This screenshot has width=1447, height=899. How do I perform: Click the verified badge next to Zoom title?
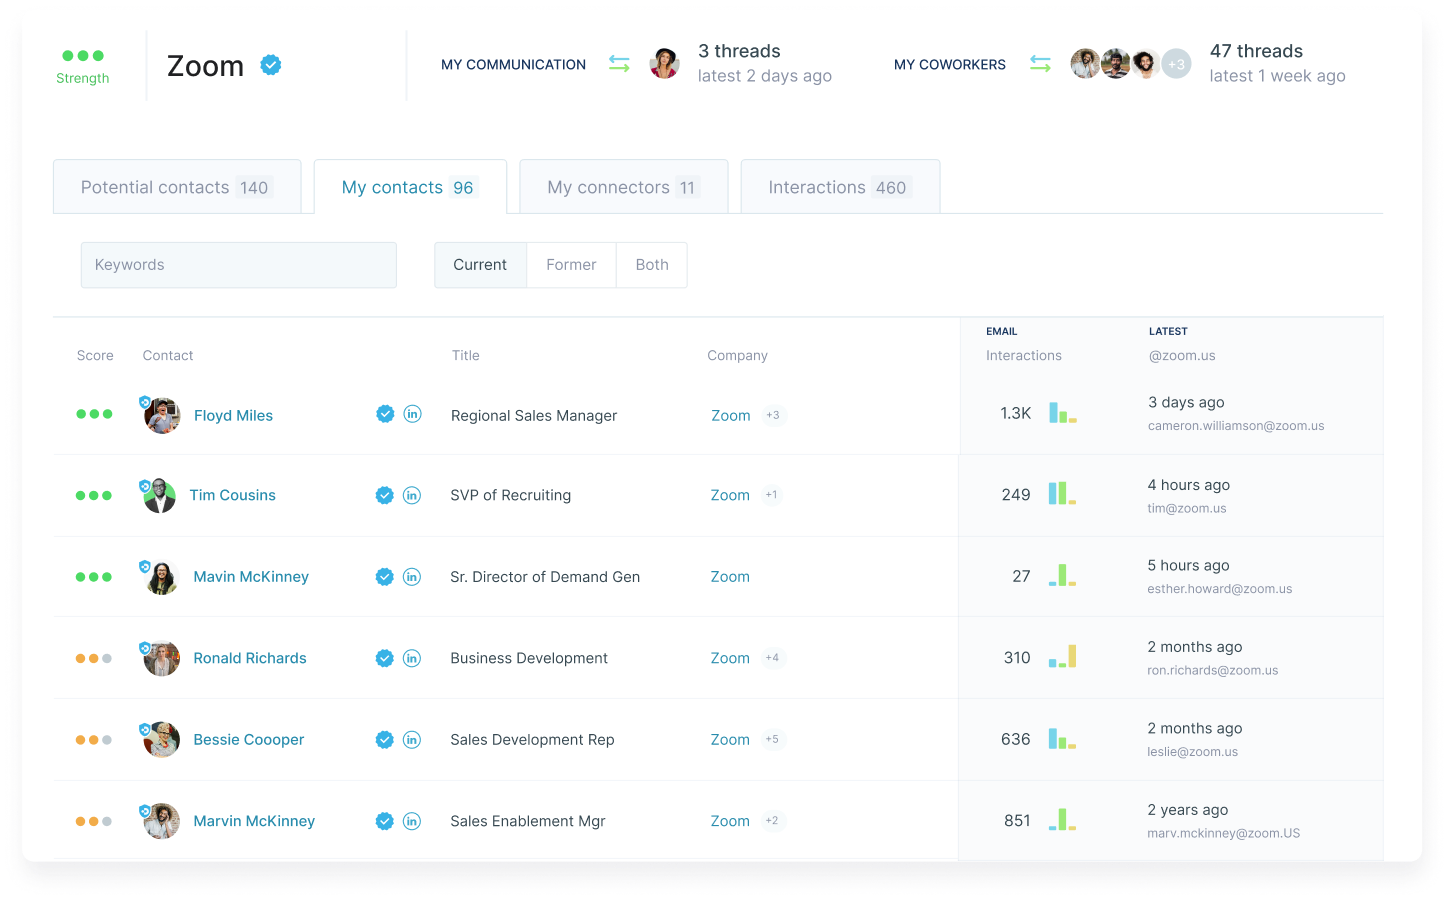tap(271, 65)
